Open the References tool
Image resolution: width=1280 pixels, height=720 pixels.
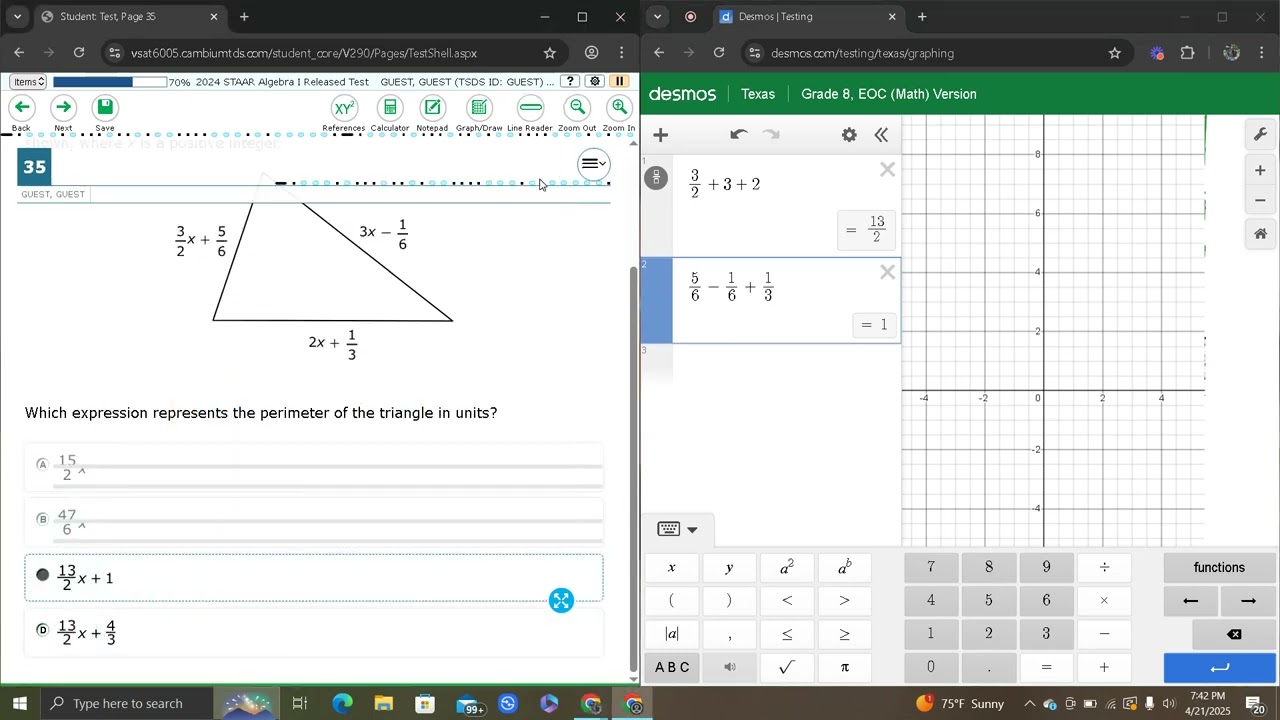click(x=344, y=108)
